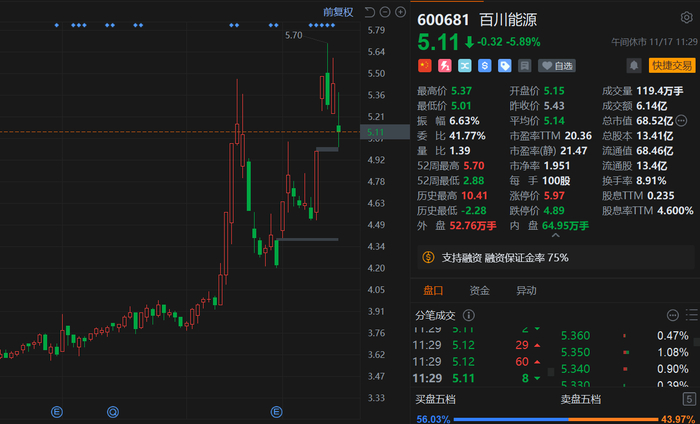Click the undo arrow above the chart

pos(370,12)
